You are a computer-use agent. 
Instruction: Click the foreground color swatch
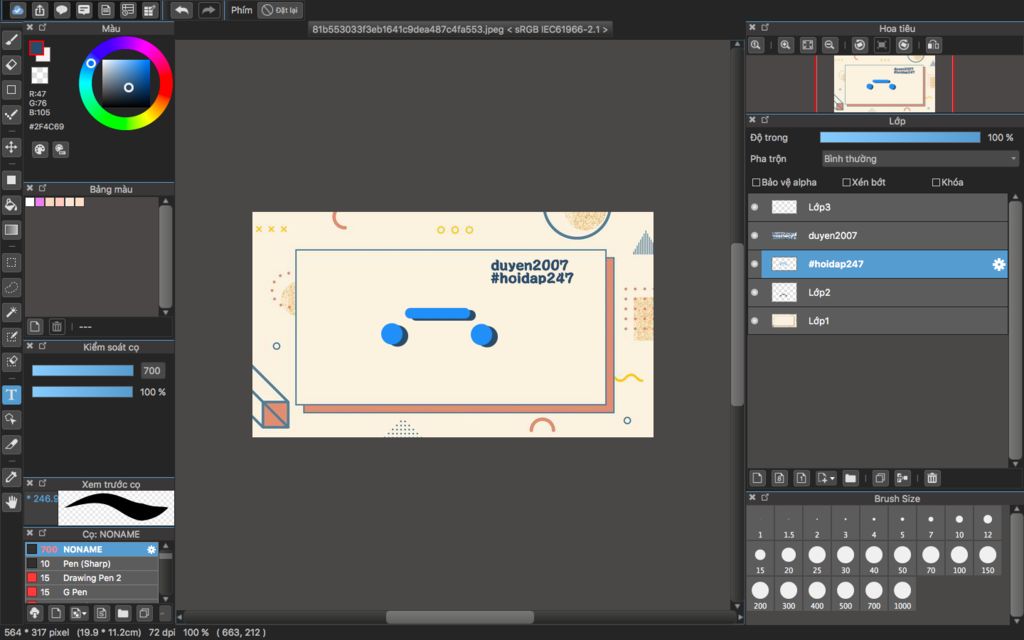37,48
